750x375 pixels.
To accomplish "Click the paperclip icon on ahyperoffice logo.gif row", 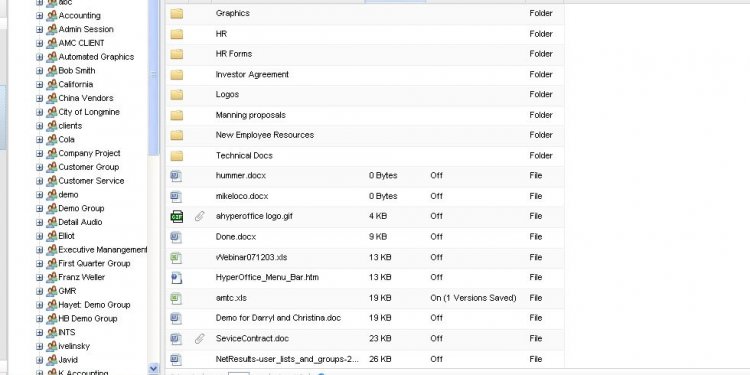I will coord(199,216).
